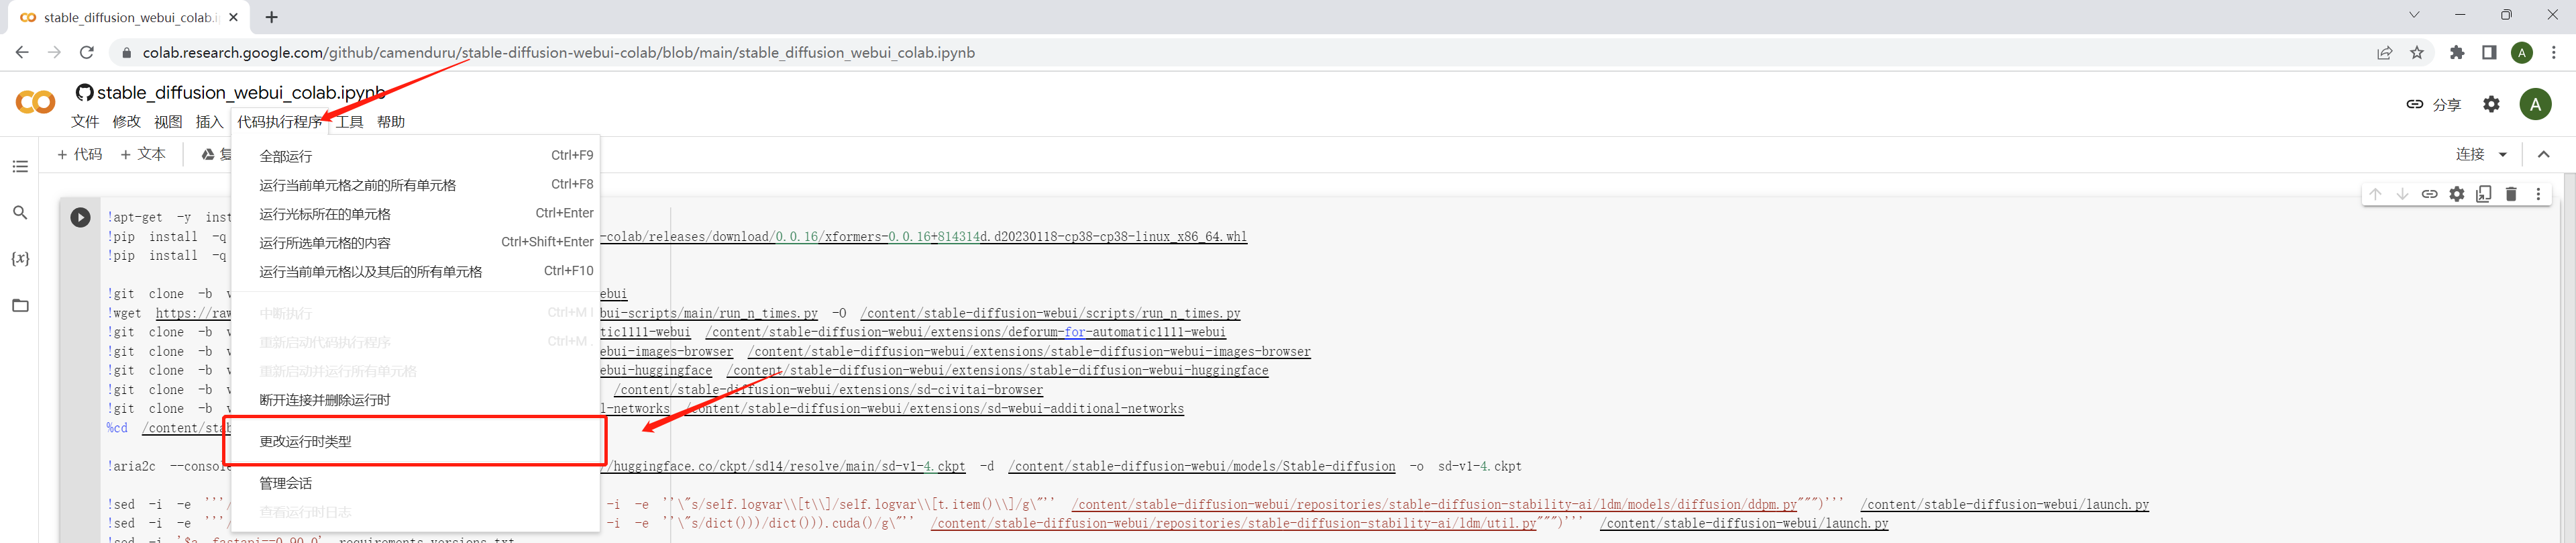The image size is (2576, 543).
Task: Select 管理会话 menu item
Action: coord(415,483)
